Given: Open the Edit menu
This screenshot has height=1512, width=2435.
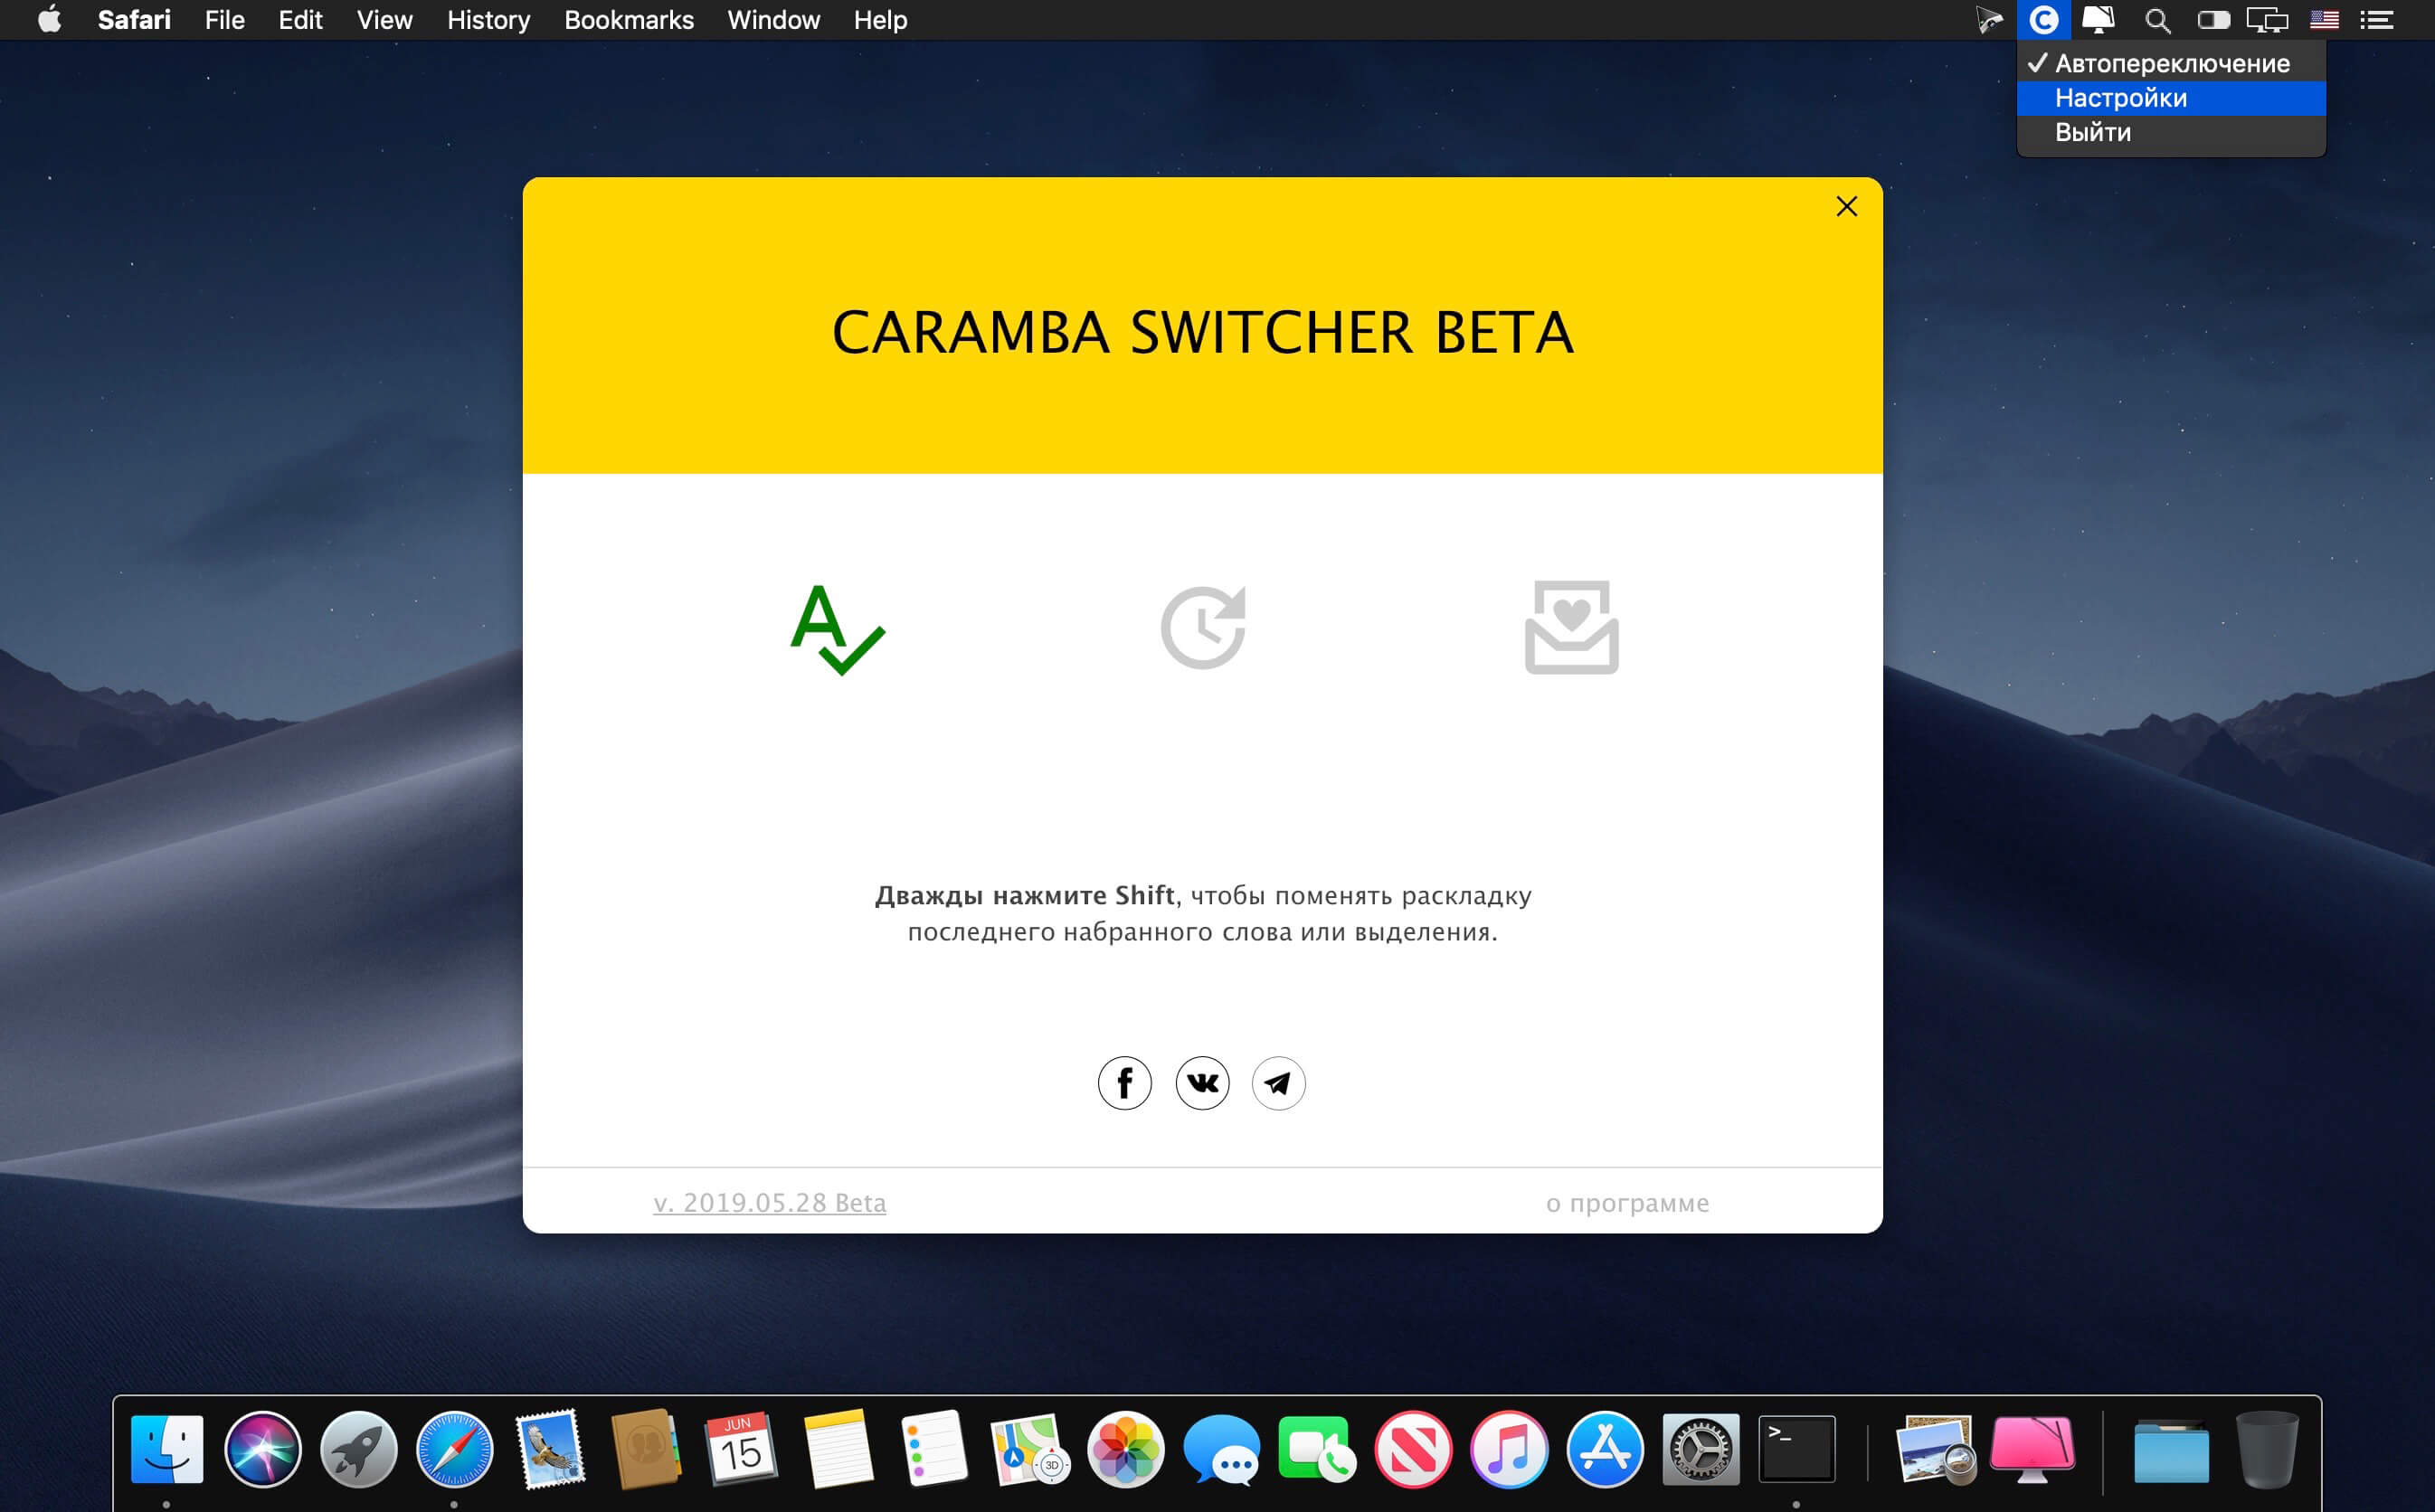Looking at the screenshot, I should point(300,20).
